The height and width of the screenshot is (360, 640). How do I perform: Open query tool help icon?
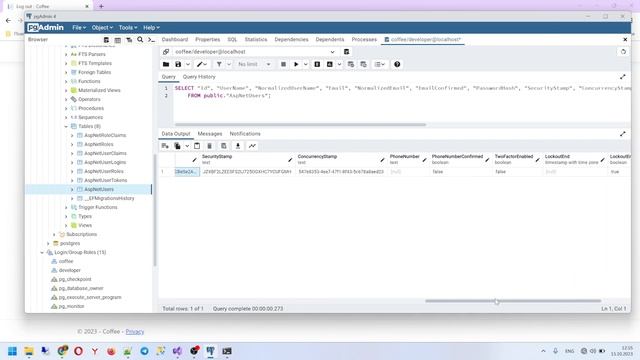pyautogui.click(x=397, y=64)
